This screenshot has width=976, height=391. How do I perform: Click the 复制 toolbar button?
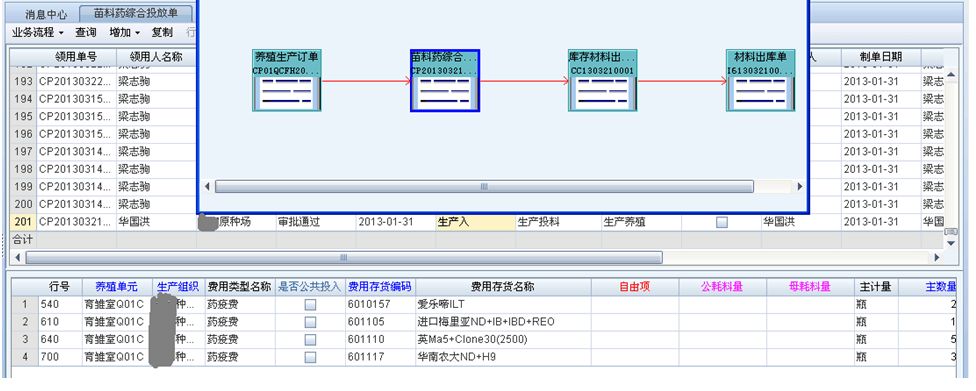pyautogui.click(x=162, y=32)
